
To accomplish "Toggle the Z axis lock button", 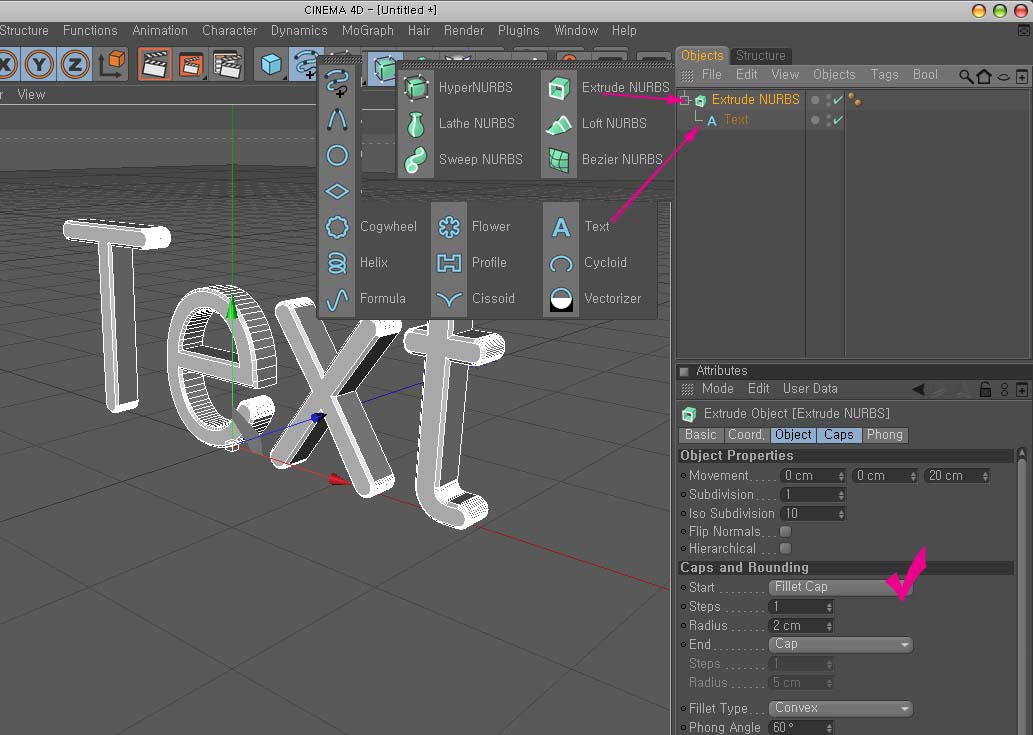I will click(x=74, y=65).
